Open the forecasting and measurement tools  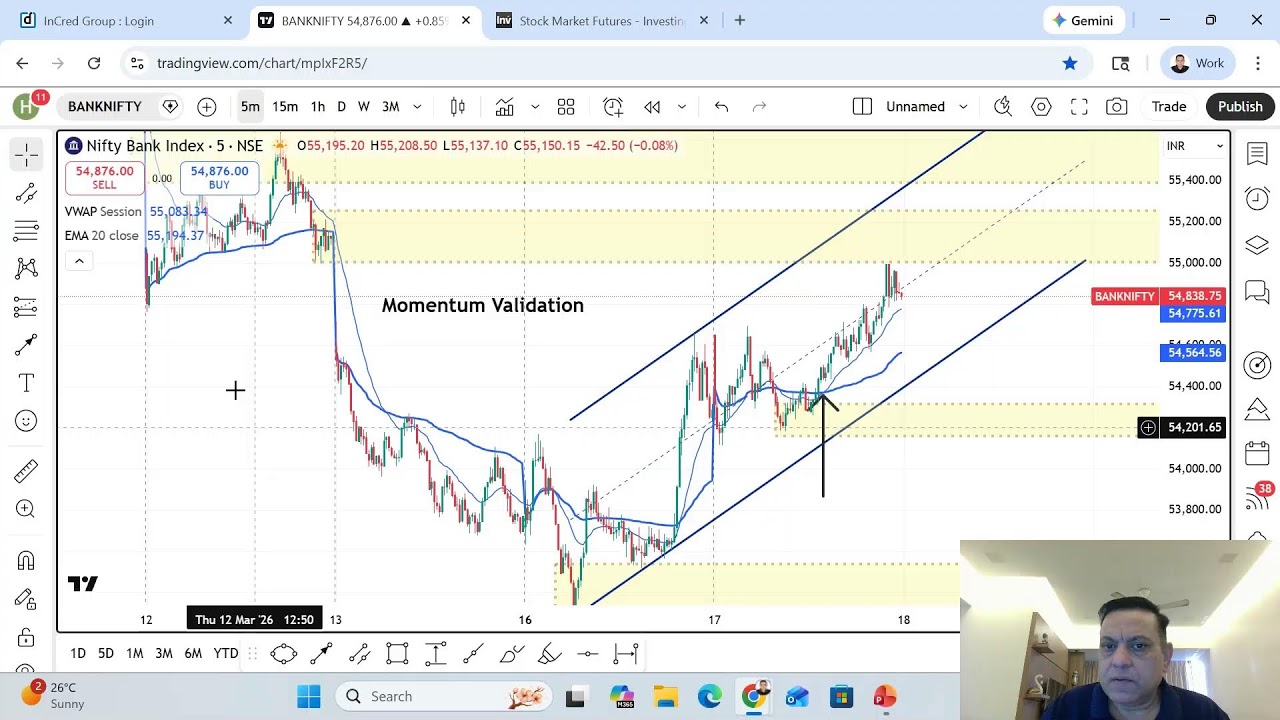(26, 307)
